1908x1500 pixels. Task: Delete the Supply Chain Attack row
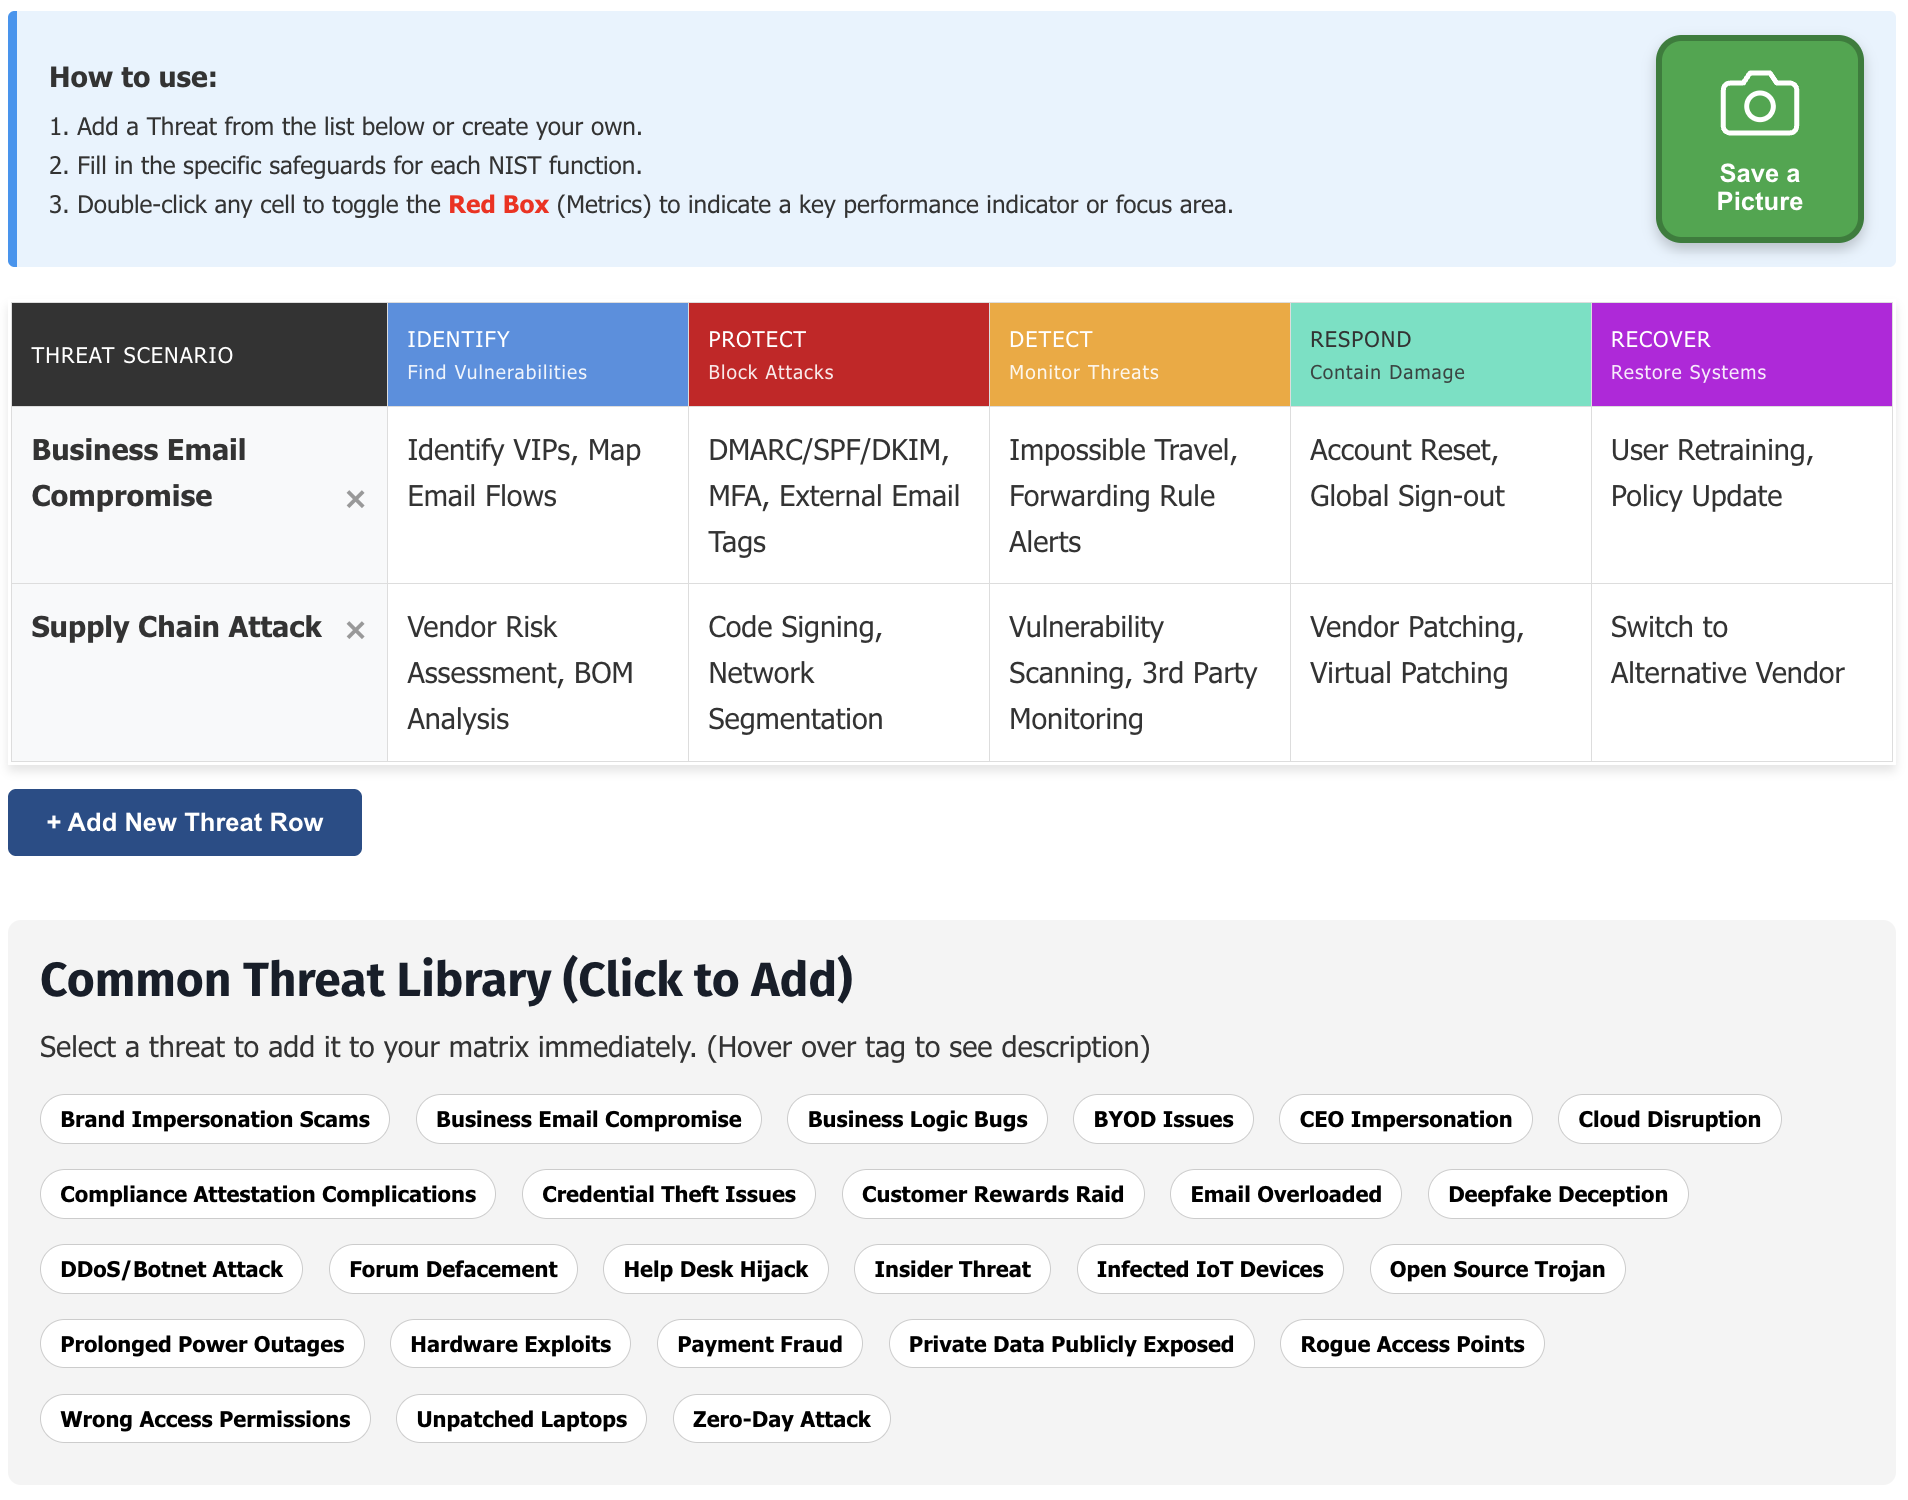click(x=355, y=630)
